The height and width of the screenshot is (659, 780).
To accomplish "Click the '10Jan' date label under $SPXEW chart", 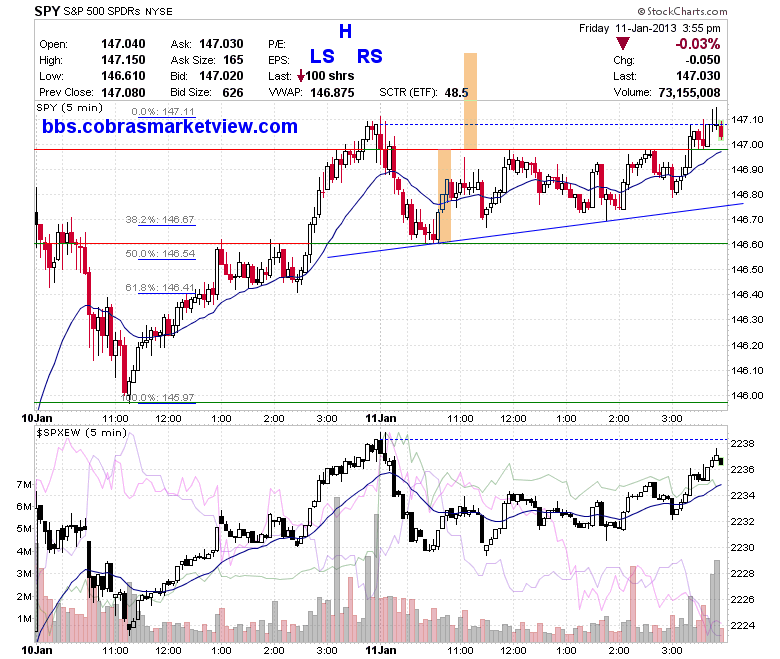I will [36, 650].
